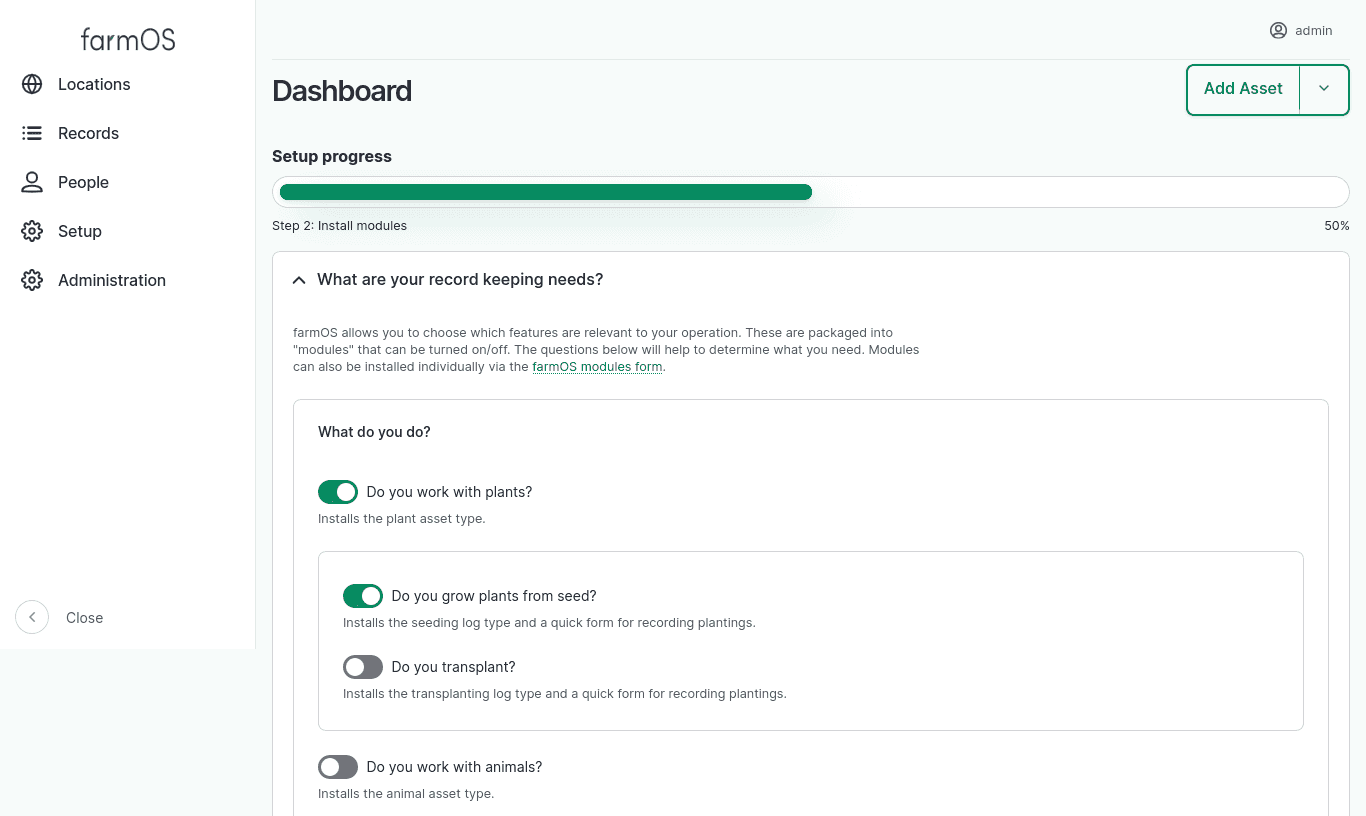
Task: Collapse sidebar with the Close arrow icon
Action: pyautogui.click(x=32, y=617)
